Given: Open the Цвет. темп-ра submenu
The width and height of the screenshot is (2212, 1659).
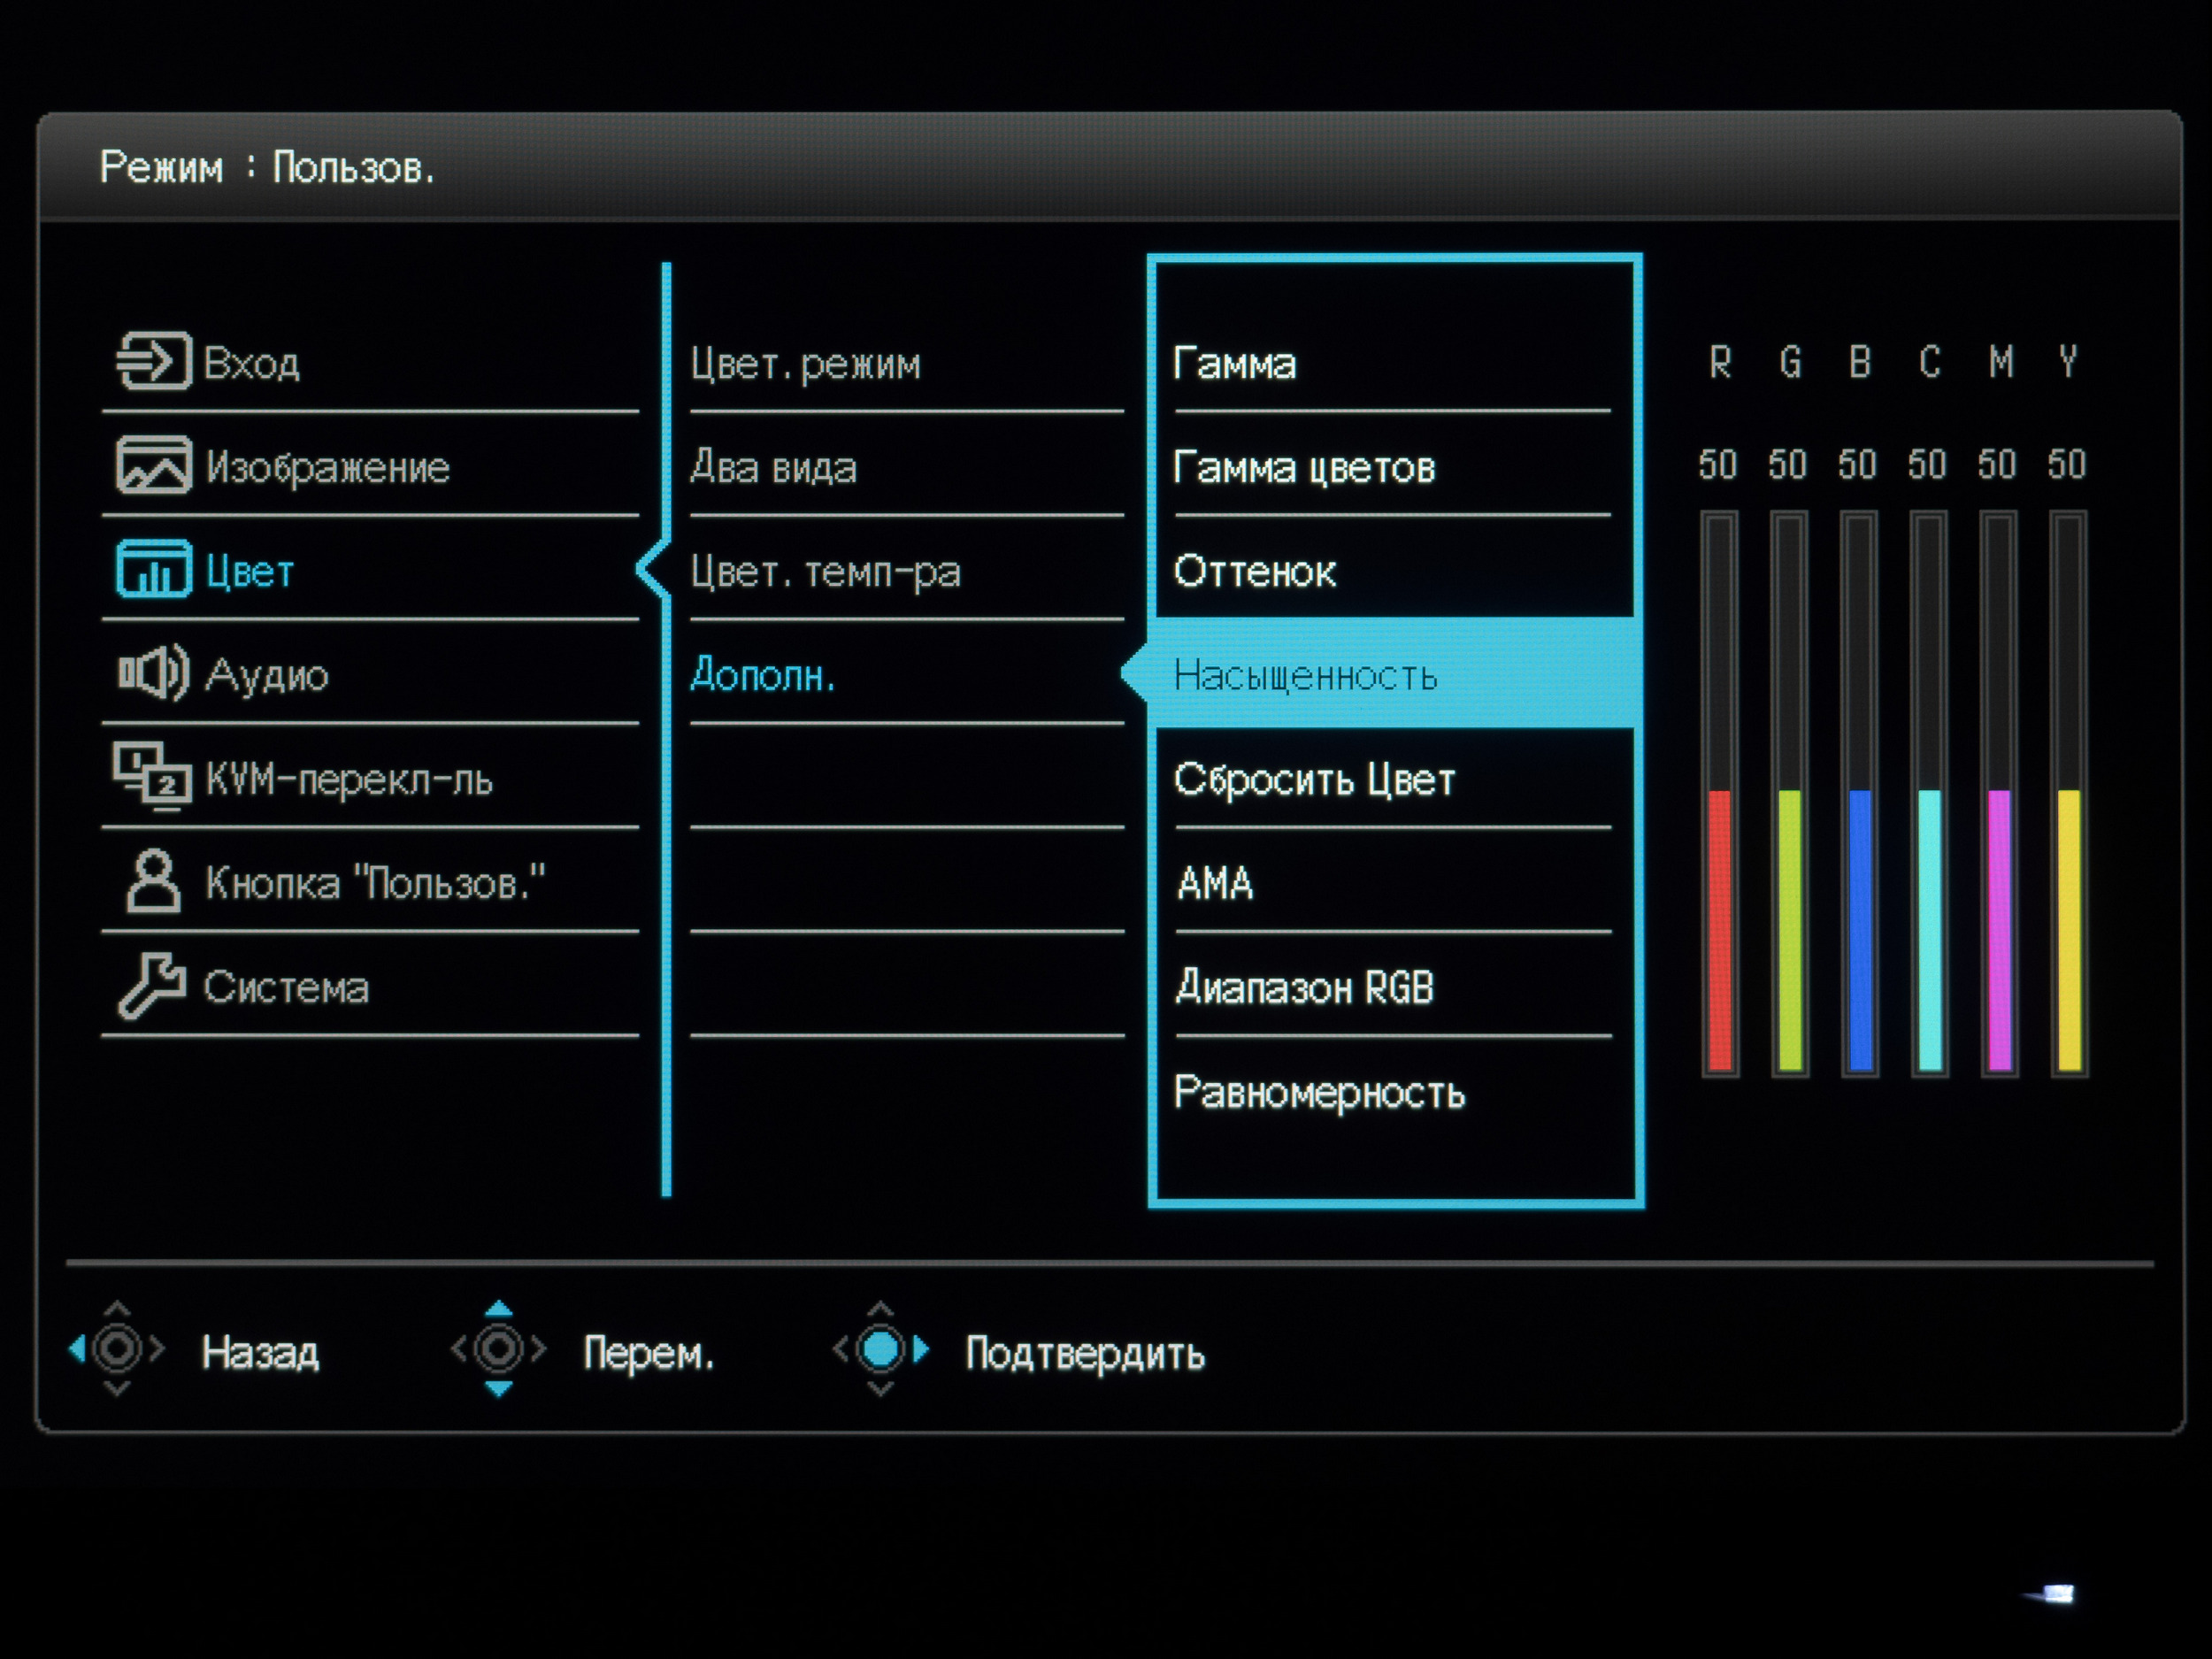Looking at the screenshot, I should (x=825, y=573).
